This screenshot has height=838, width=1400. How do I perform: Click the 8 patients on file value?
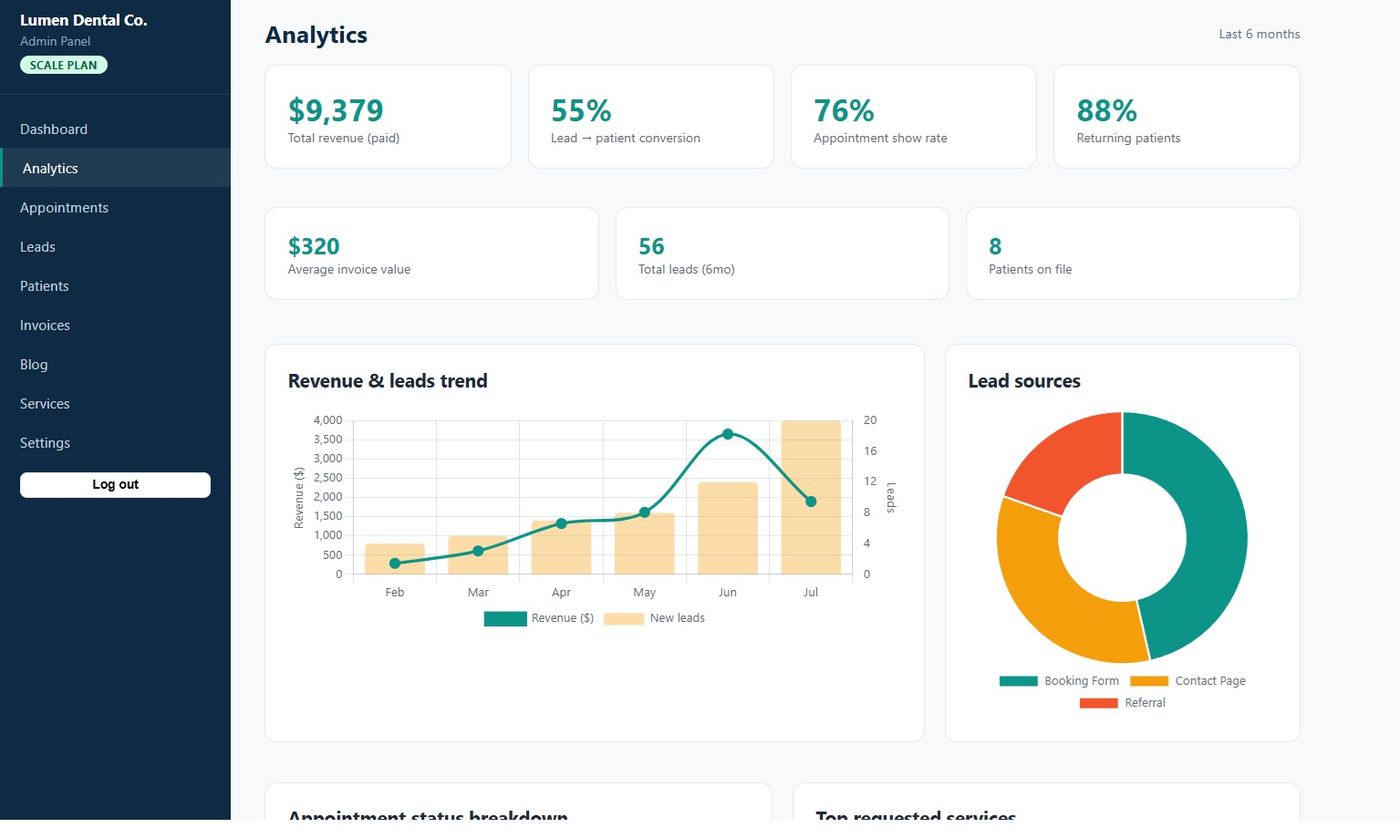click(x=995, y=246)
